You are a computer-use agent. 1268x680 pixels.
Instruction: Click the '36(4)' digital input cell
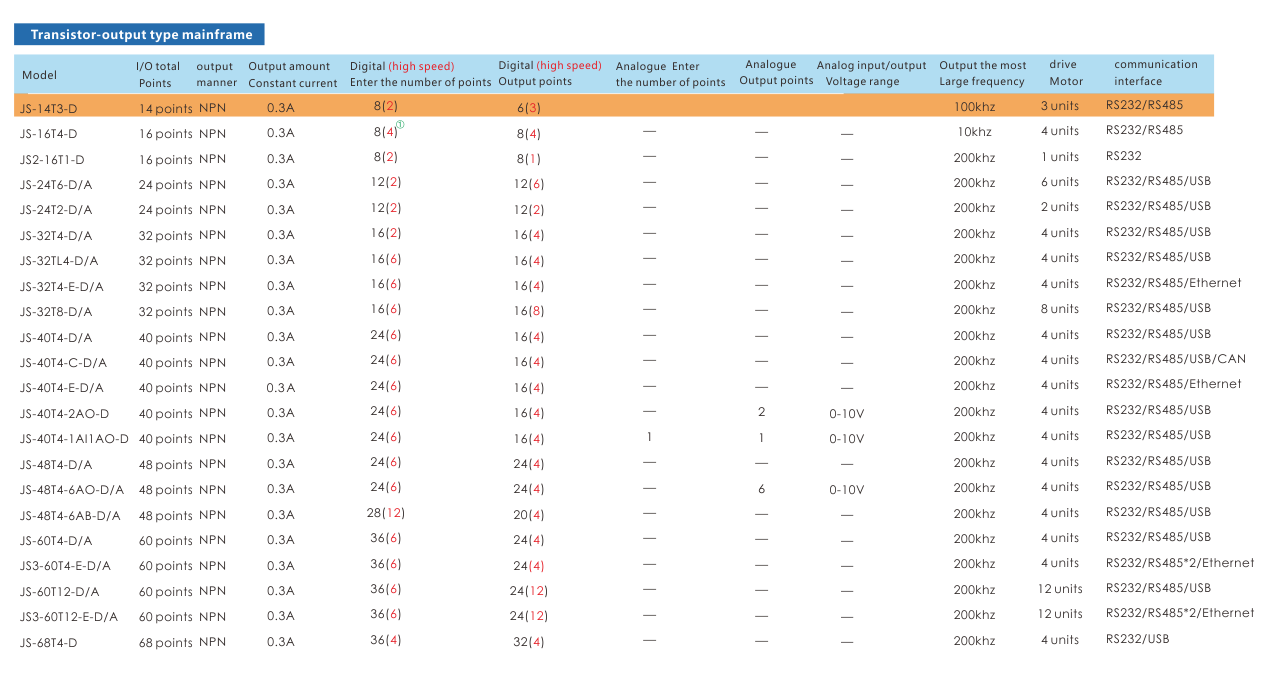click(386, 640)
